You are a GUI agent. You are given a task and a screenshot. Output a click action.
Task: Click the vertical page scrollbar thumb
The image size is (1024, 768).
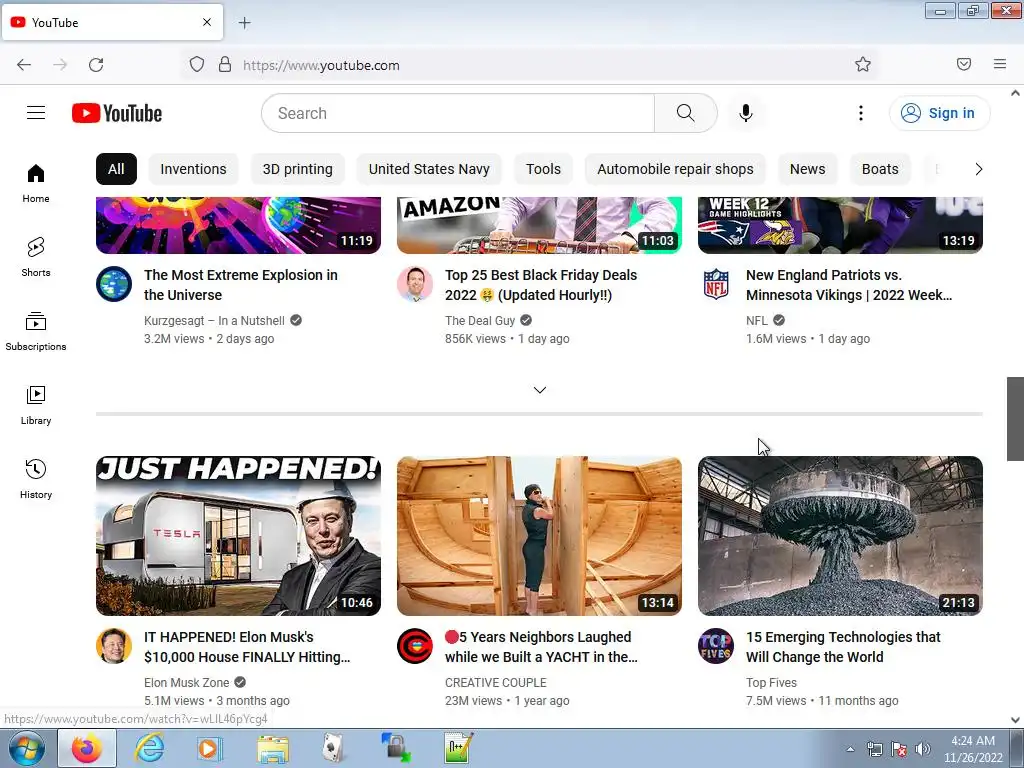tap(1015, 419)
